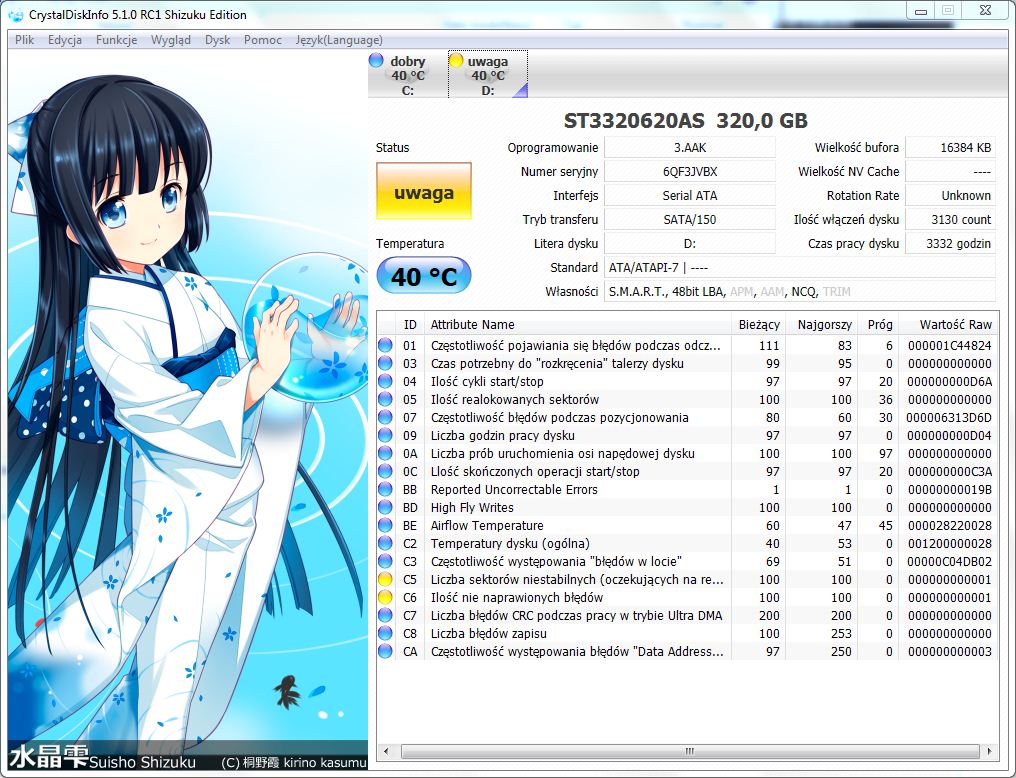Click the blue status orb for attribute 01

click(386, 345)
